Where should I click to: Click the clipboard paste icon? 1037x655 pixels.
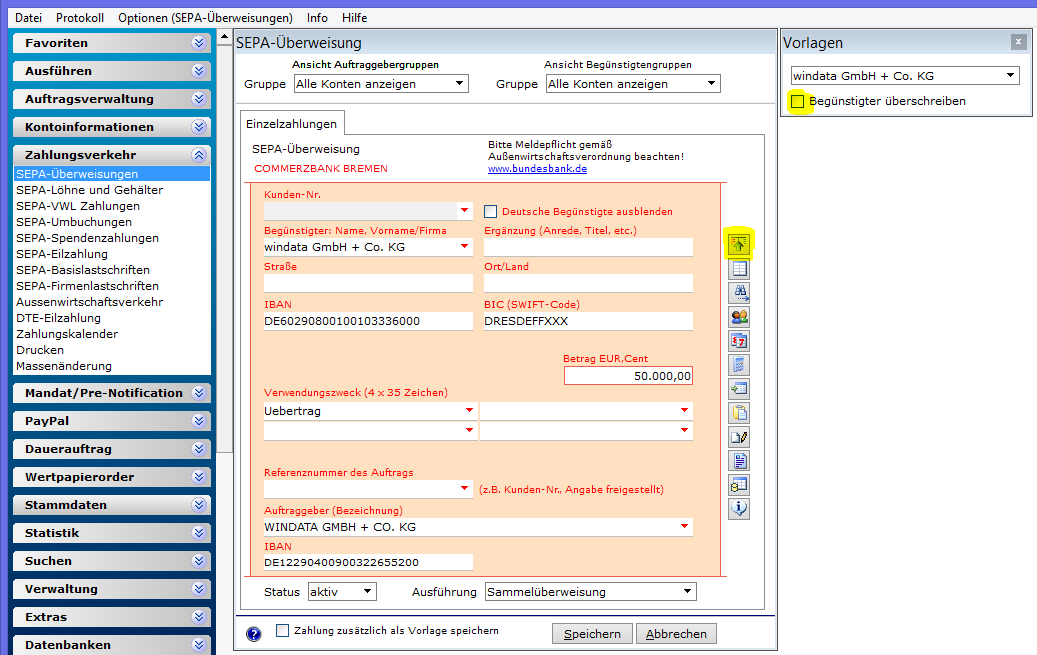[x=739, y=413]
